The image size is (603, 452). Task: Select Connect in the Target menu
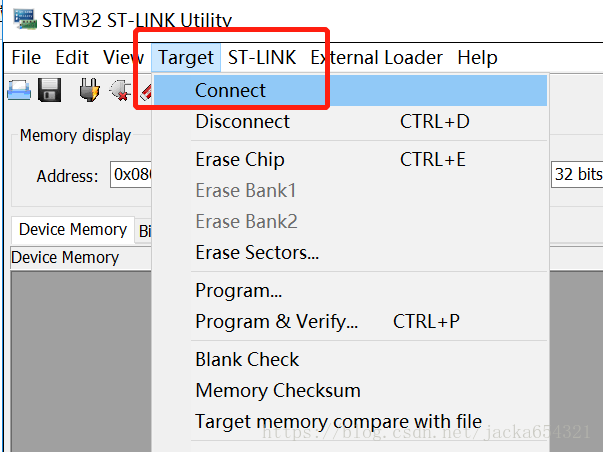[231, 90]
